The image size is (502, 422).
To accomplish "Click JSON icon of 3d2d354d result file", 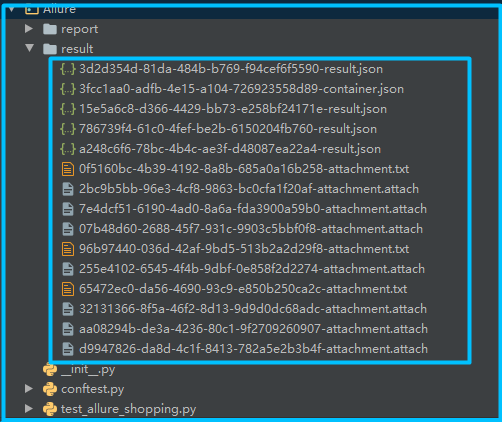I will (x=68, y=69).
